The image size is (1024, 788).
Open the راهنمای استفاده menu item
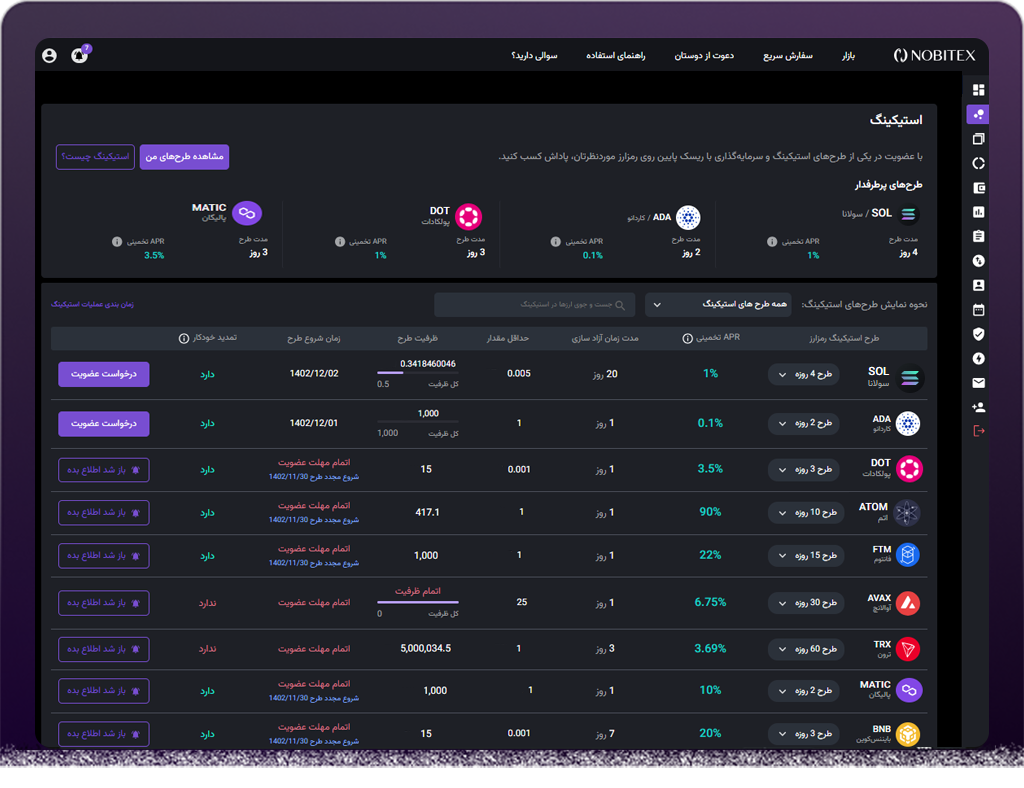[x=615, y=55]
